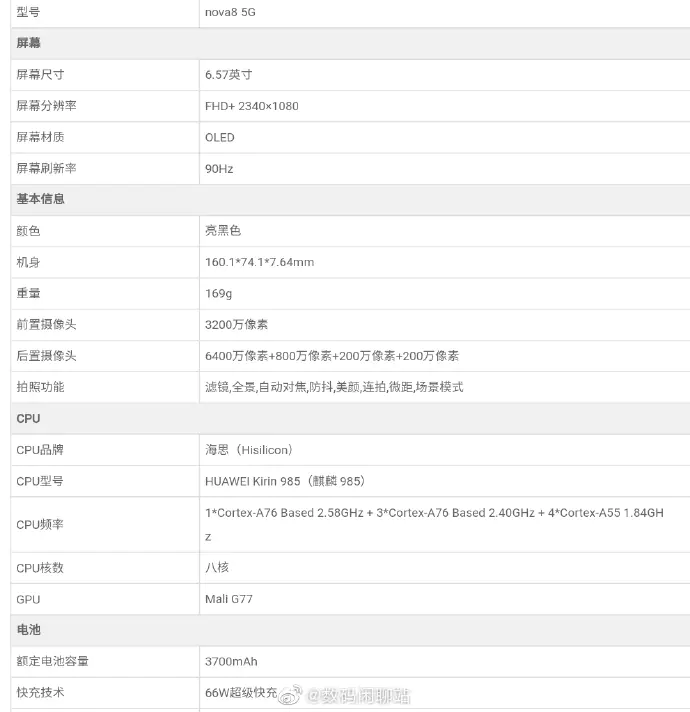Click the 'CPU核数' label

pyautogui.click(x=40, y=568)
